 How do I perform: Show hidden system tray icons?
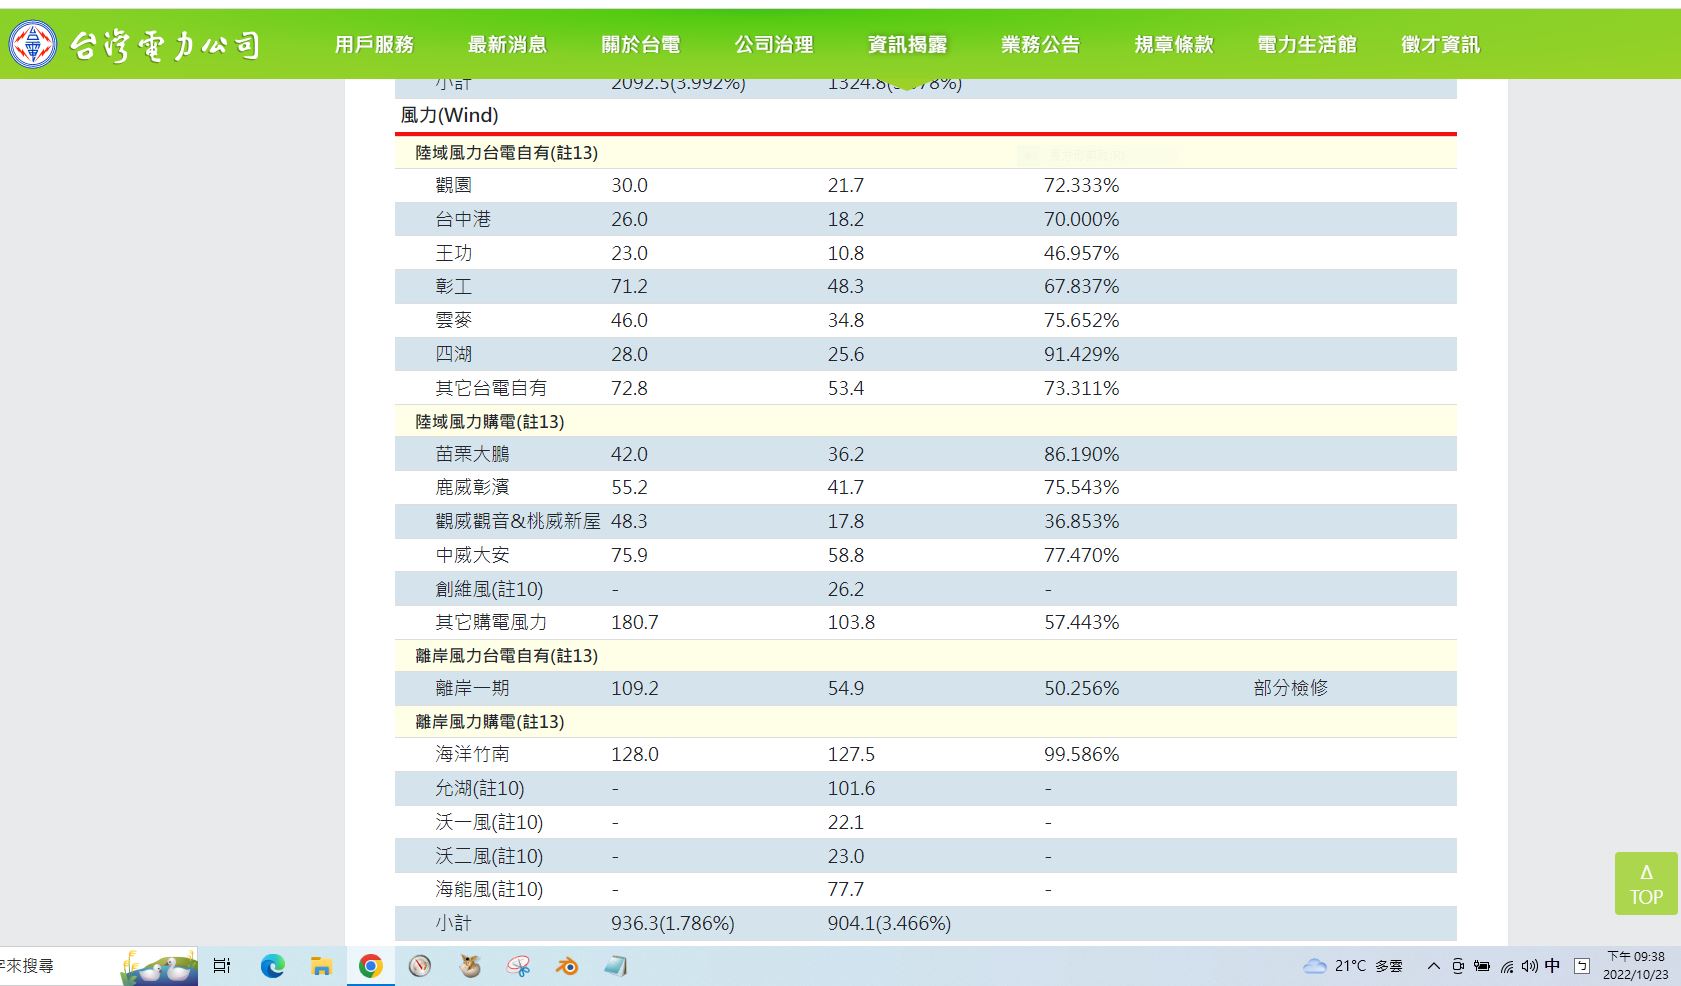coord(1433,966)
